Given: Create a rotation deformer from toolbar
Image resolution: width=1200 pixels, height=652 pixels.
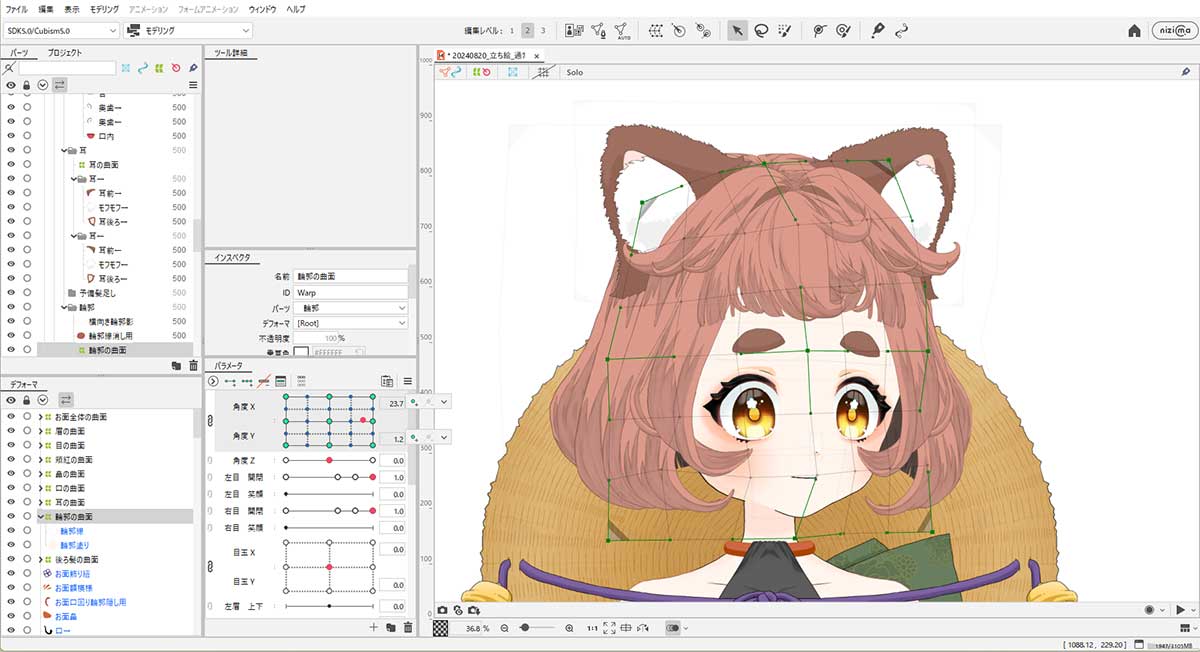Looking at the screenshot, I should tap(679, 31).
